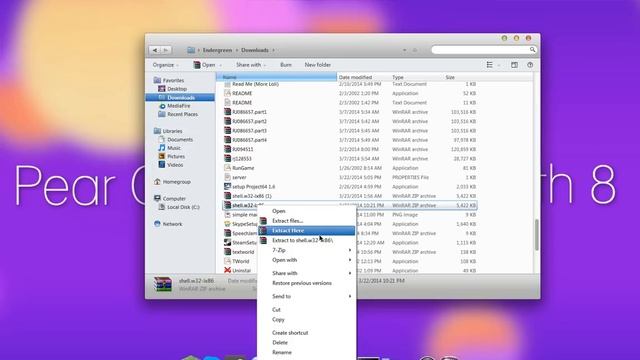Click the New folder button
This screenshot has width=640, height=360.
(318, 65)
